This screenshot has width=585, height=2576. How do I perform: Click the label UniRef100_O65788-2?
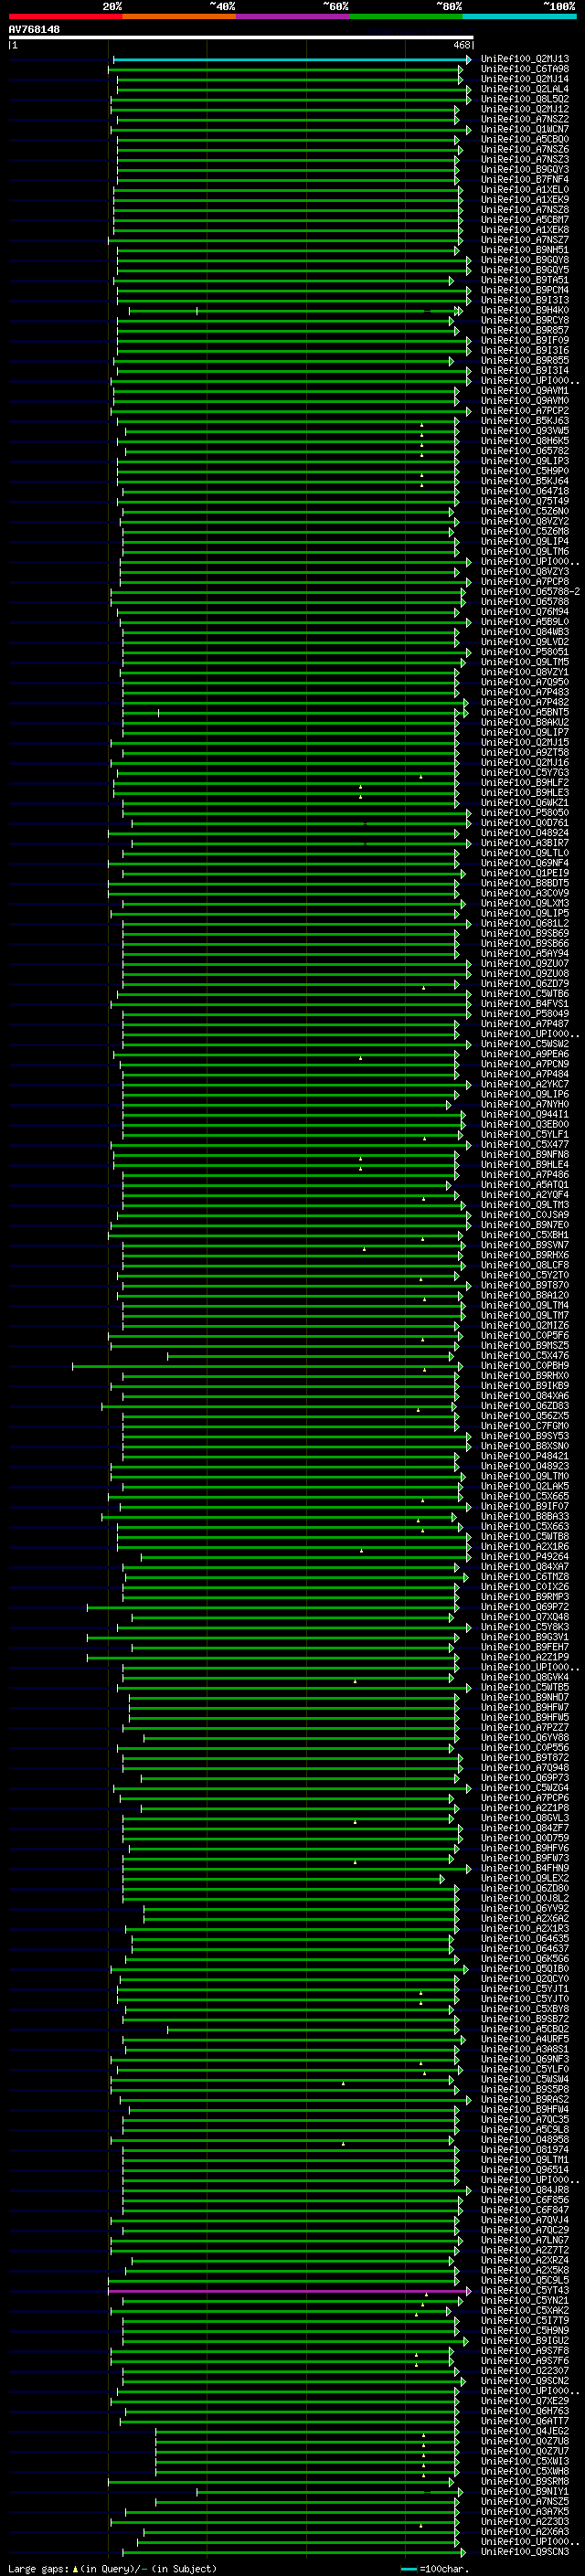[530, 592]
